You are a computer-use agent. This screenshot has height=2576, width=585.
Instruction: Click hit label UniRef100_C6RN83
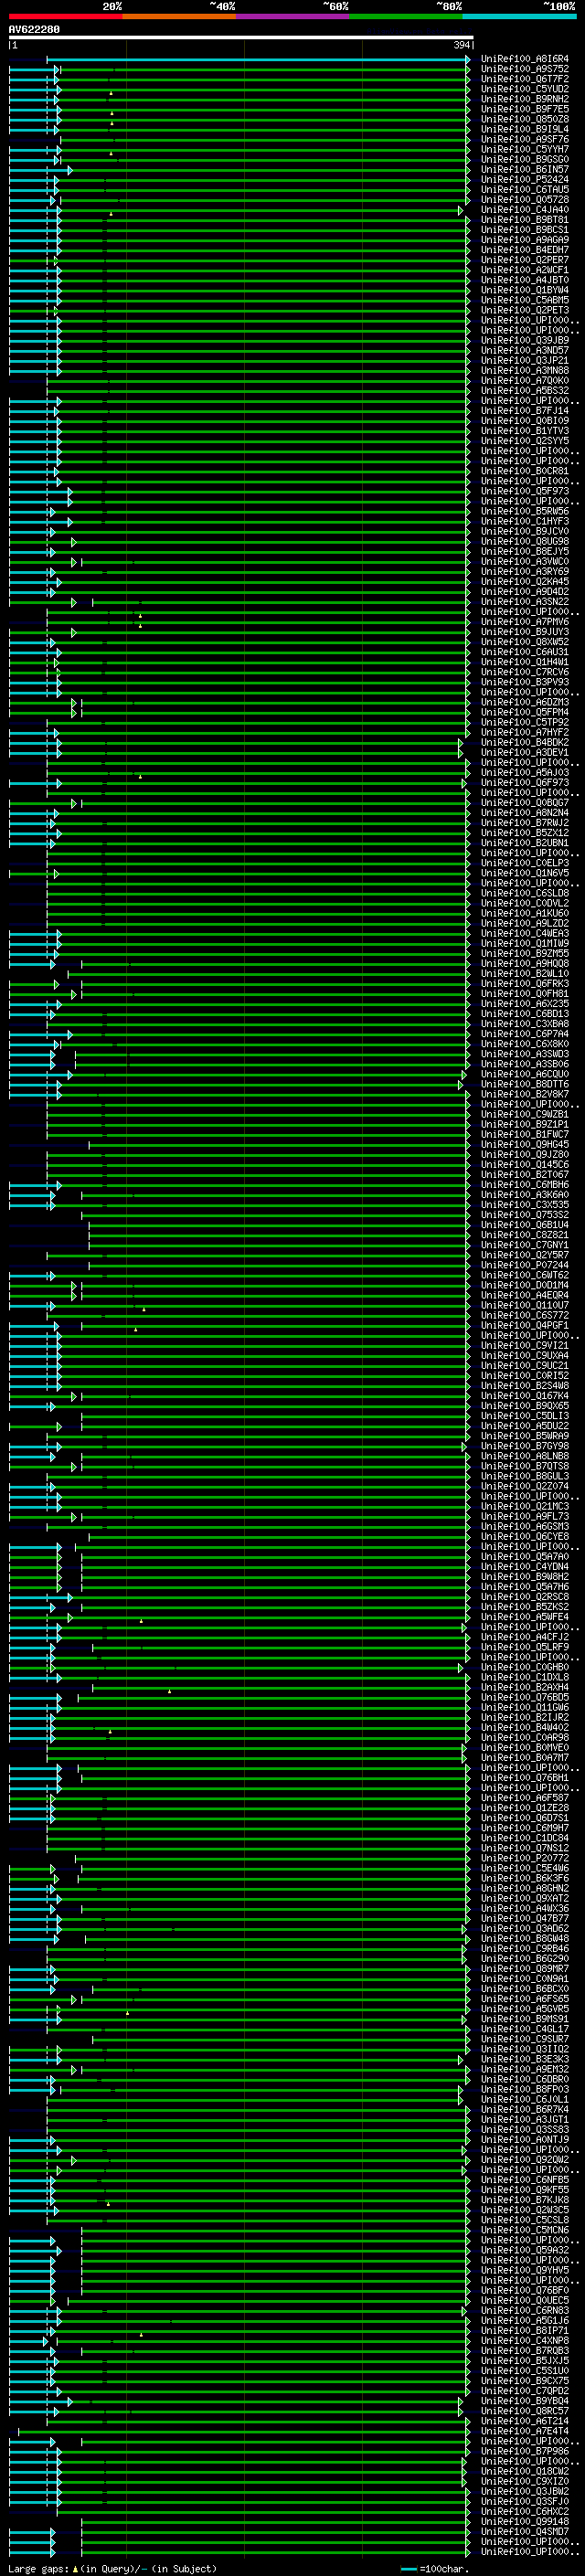click(x=525, y=2310)
